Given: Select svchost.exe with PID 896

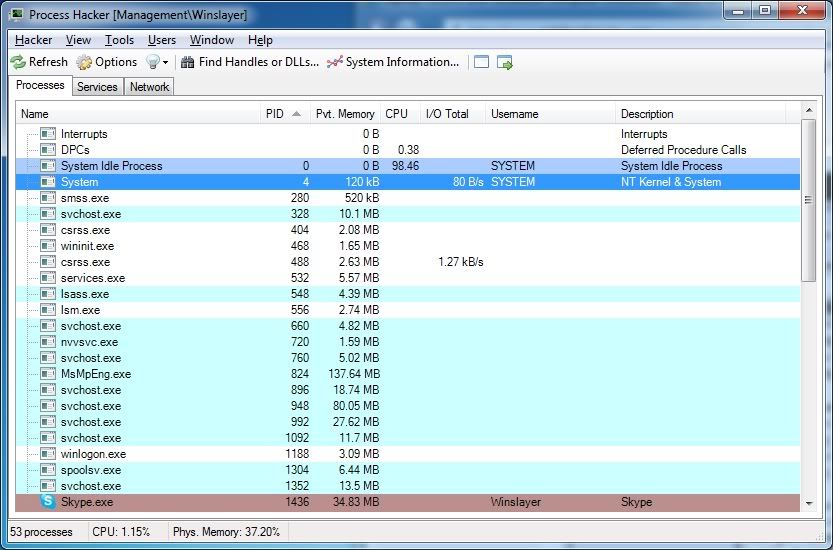Looking at the screenshot, I should [x=407, y=390].
